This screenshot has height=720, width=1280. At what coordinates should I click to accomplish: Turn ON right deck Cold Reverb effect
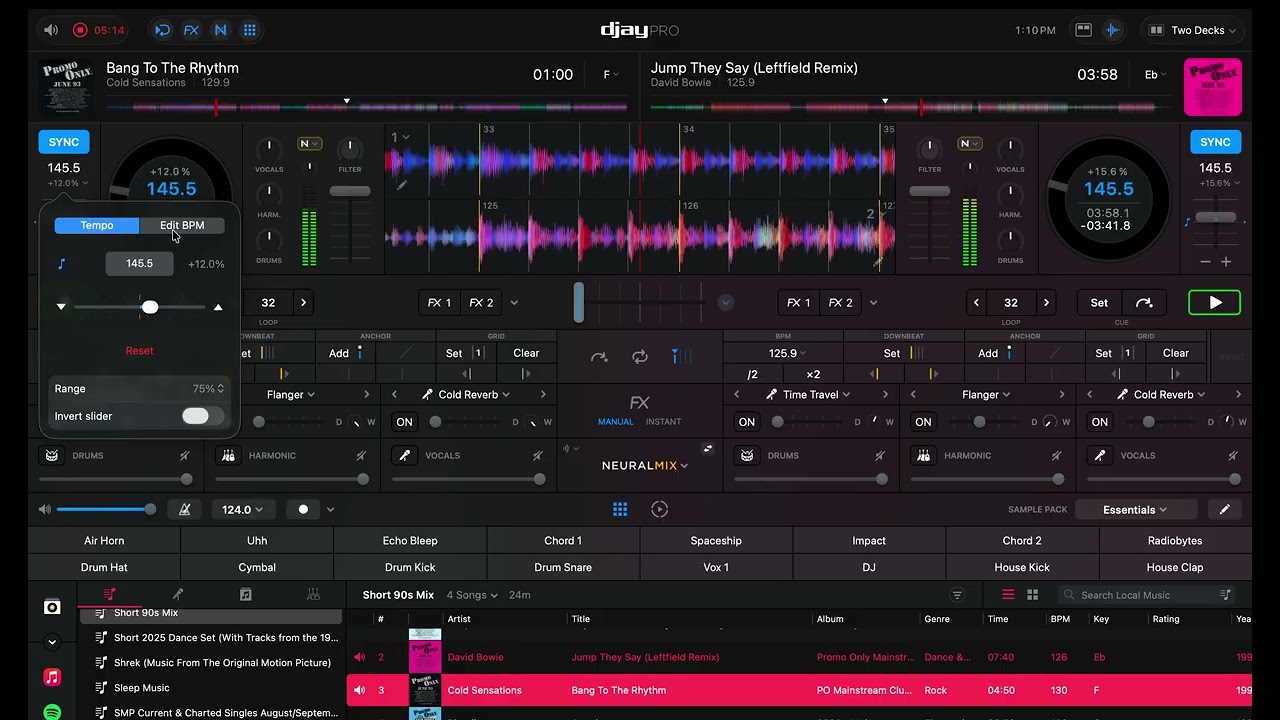click(x=1100, y=422)
